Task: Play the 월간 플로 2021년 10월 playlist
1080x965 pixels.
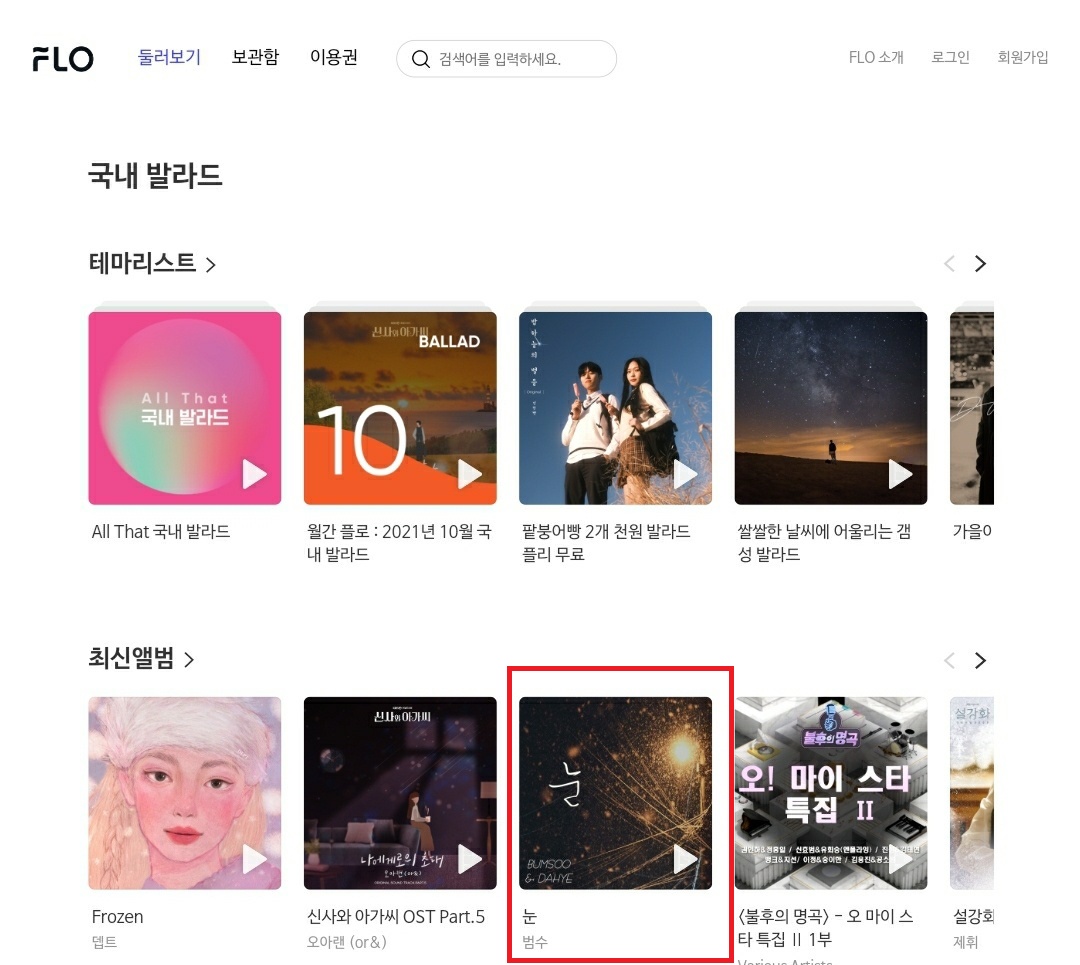Action: 470,474
